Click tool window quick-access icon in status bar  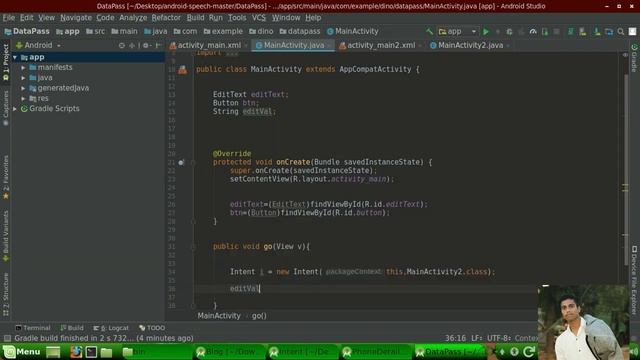click(x=7, y=338)
